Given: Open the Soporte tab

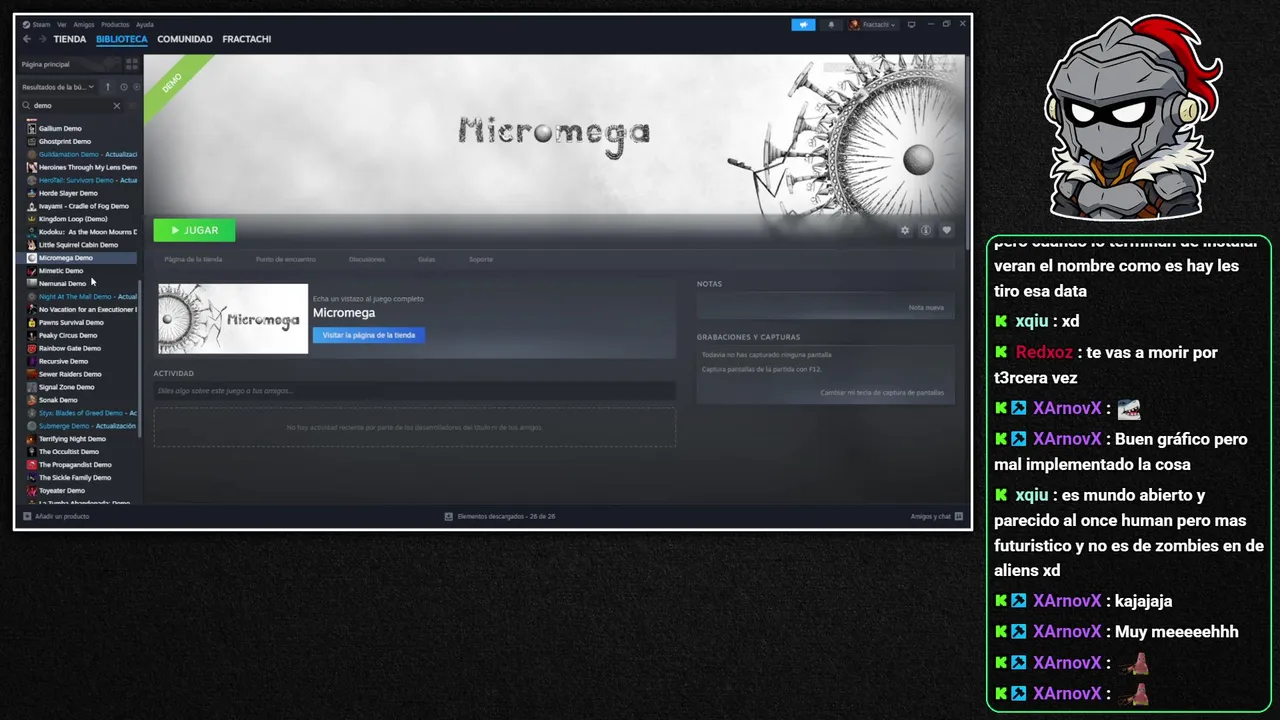Looking at the screenshot, I should [481, 259].
